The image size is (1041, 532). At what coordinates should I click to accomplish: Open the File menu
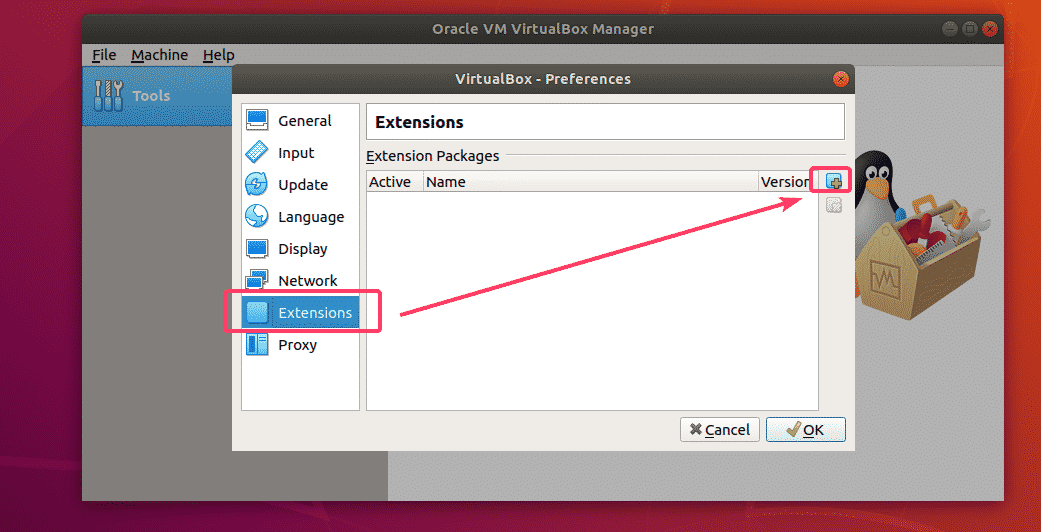point(104,55)
